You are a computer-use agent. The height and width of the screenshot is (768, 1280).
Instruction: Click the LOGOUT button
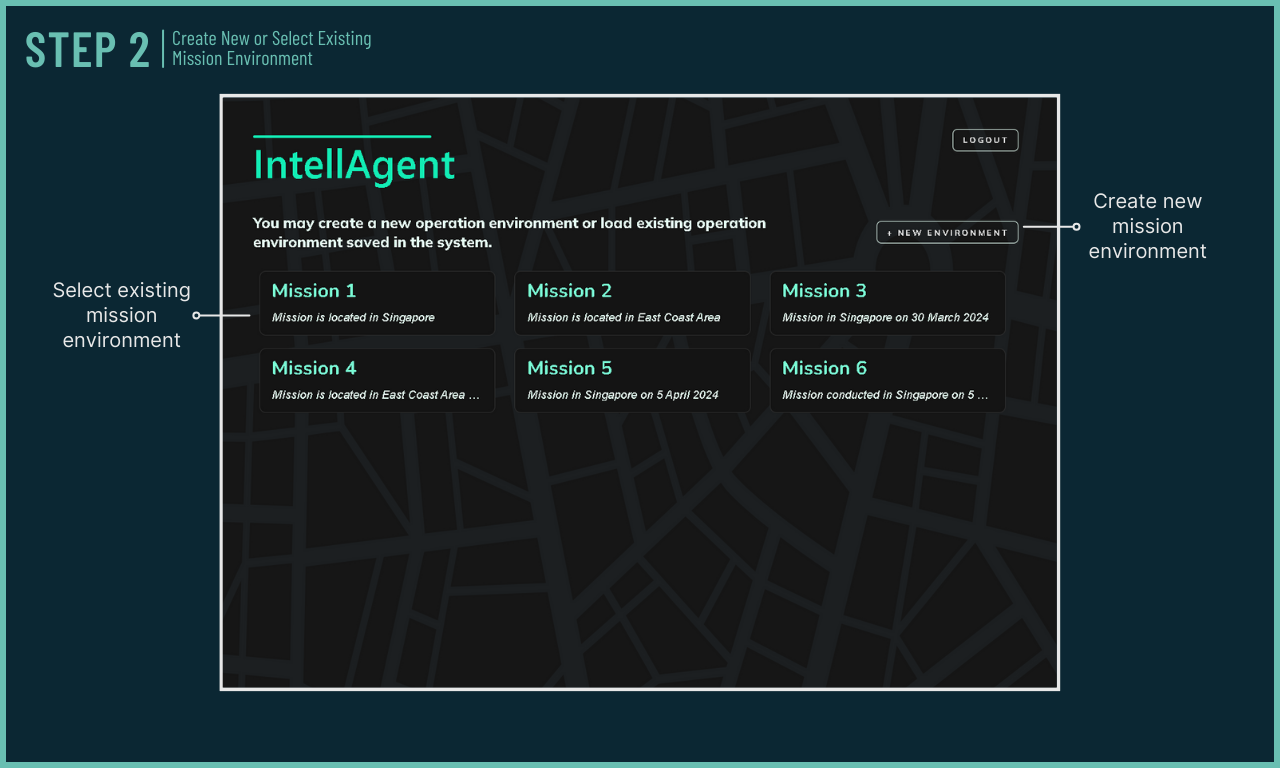click(985, 140)
